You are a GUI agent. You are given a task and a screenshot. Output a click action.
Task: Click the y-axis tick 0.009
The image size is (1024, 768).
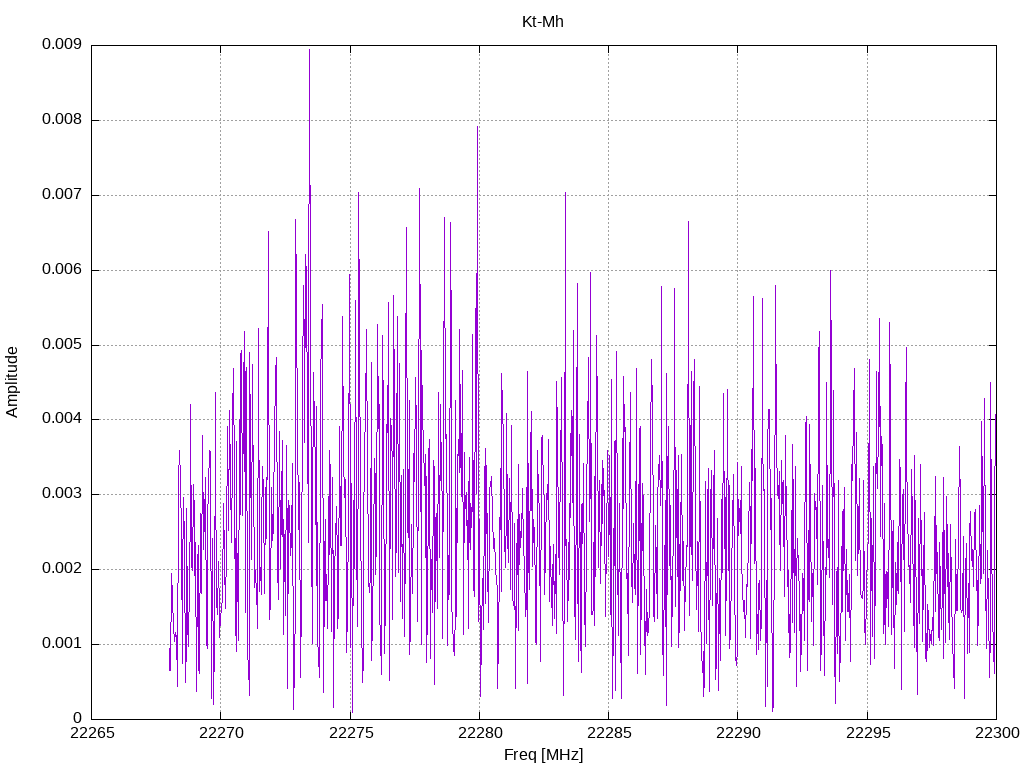click(x=62, y=44)
